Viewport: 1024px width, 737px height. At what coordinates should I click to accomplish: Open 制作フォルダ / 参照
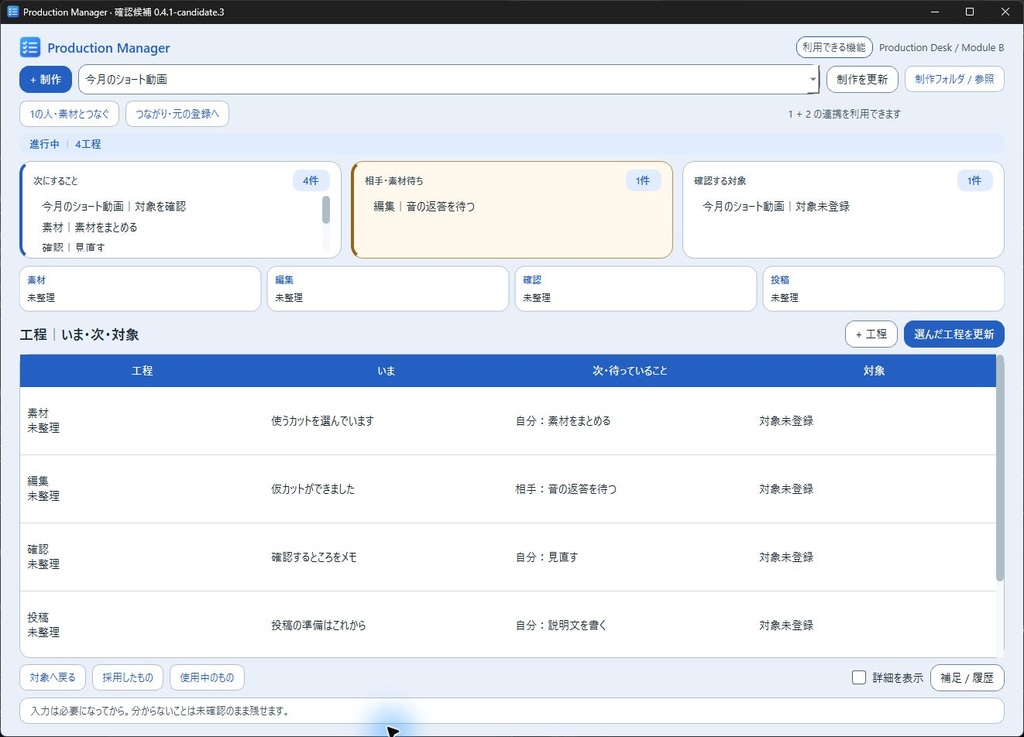tap(954, 80)
